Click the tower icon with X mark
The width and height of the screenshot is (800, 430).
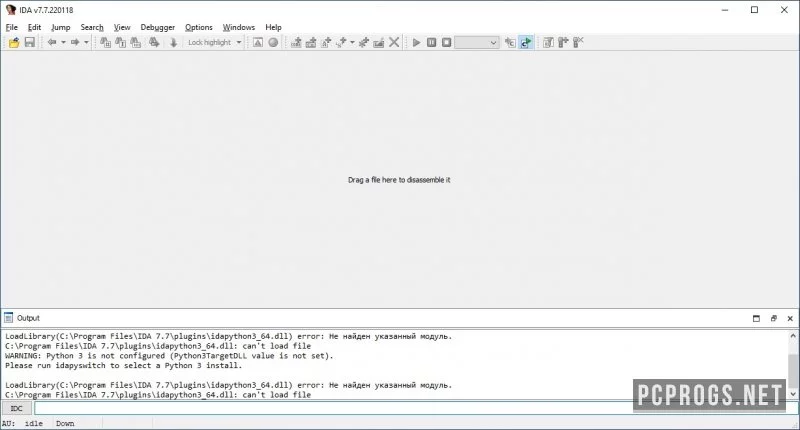578,42
